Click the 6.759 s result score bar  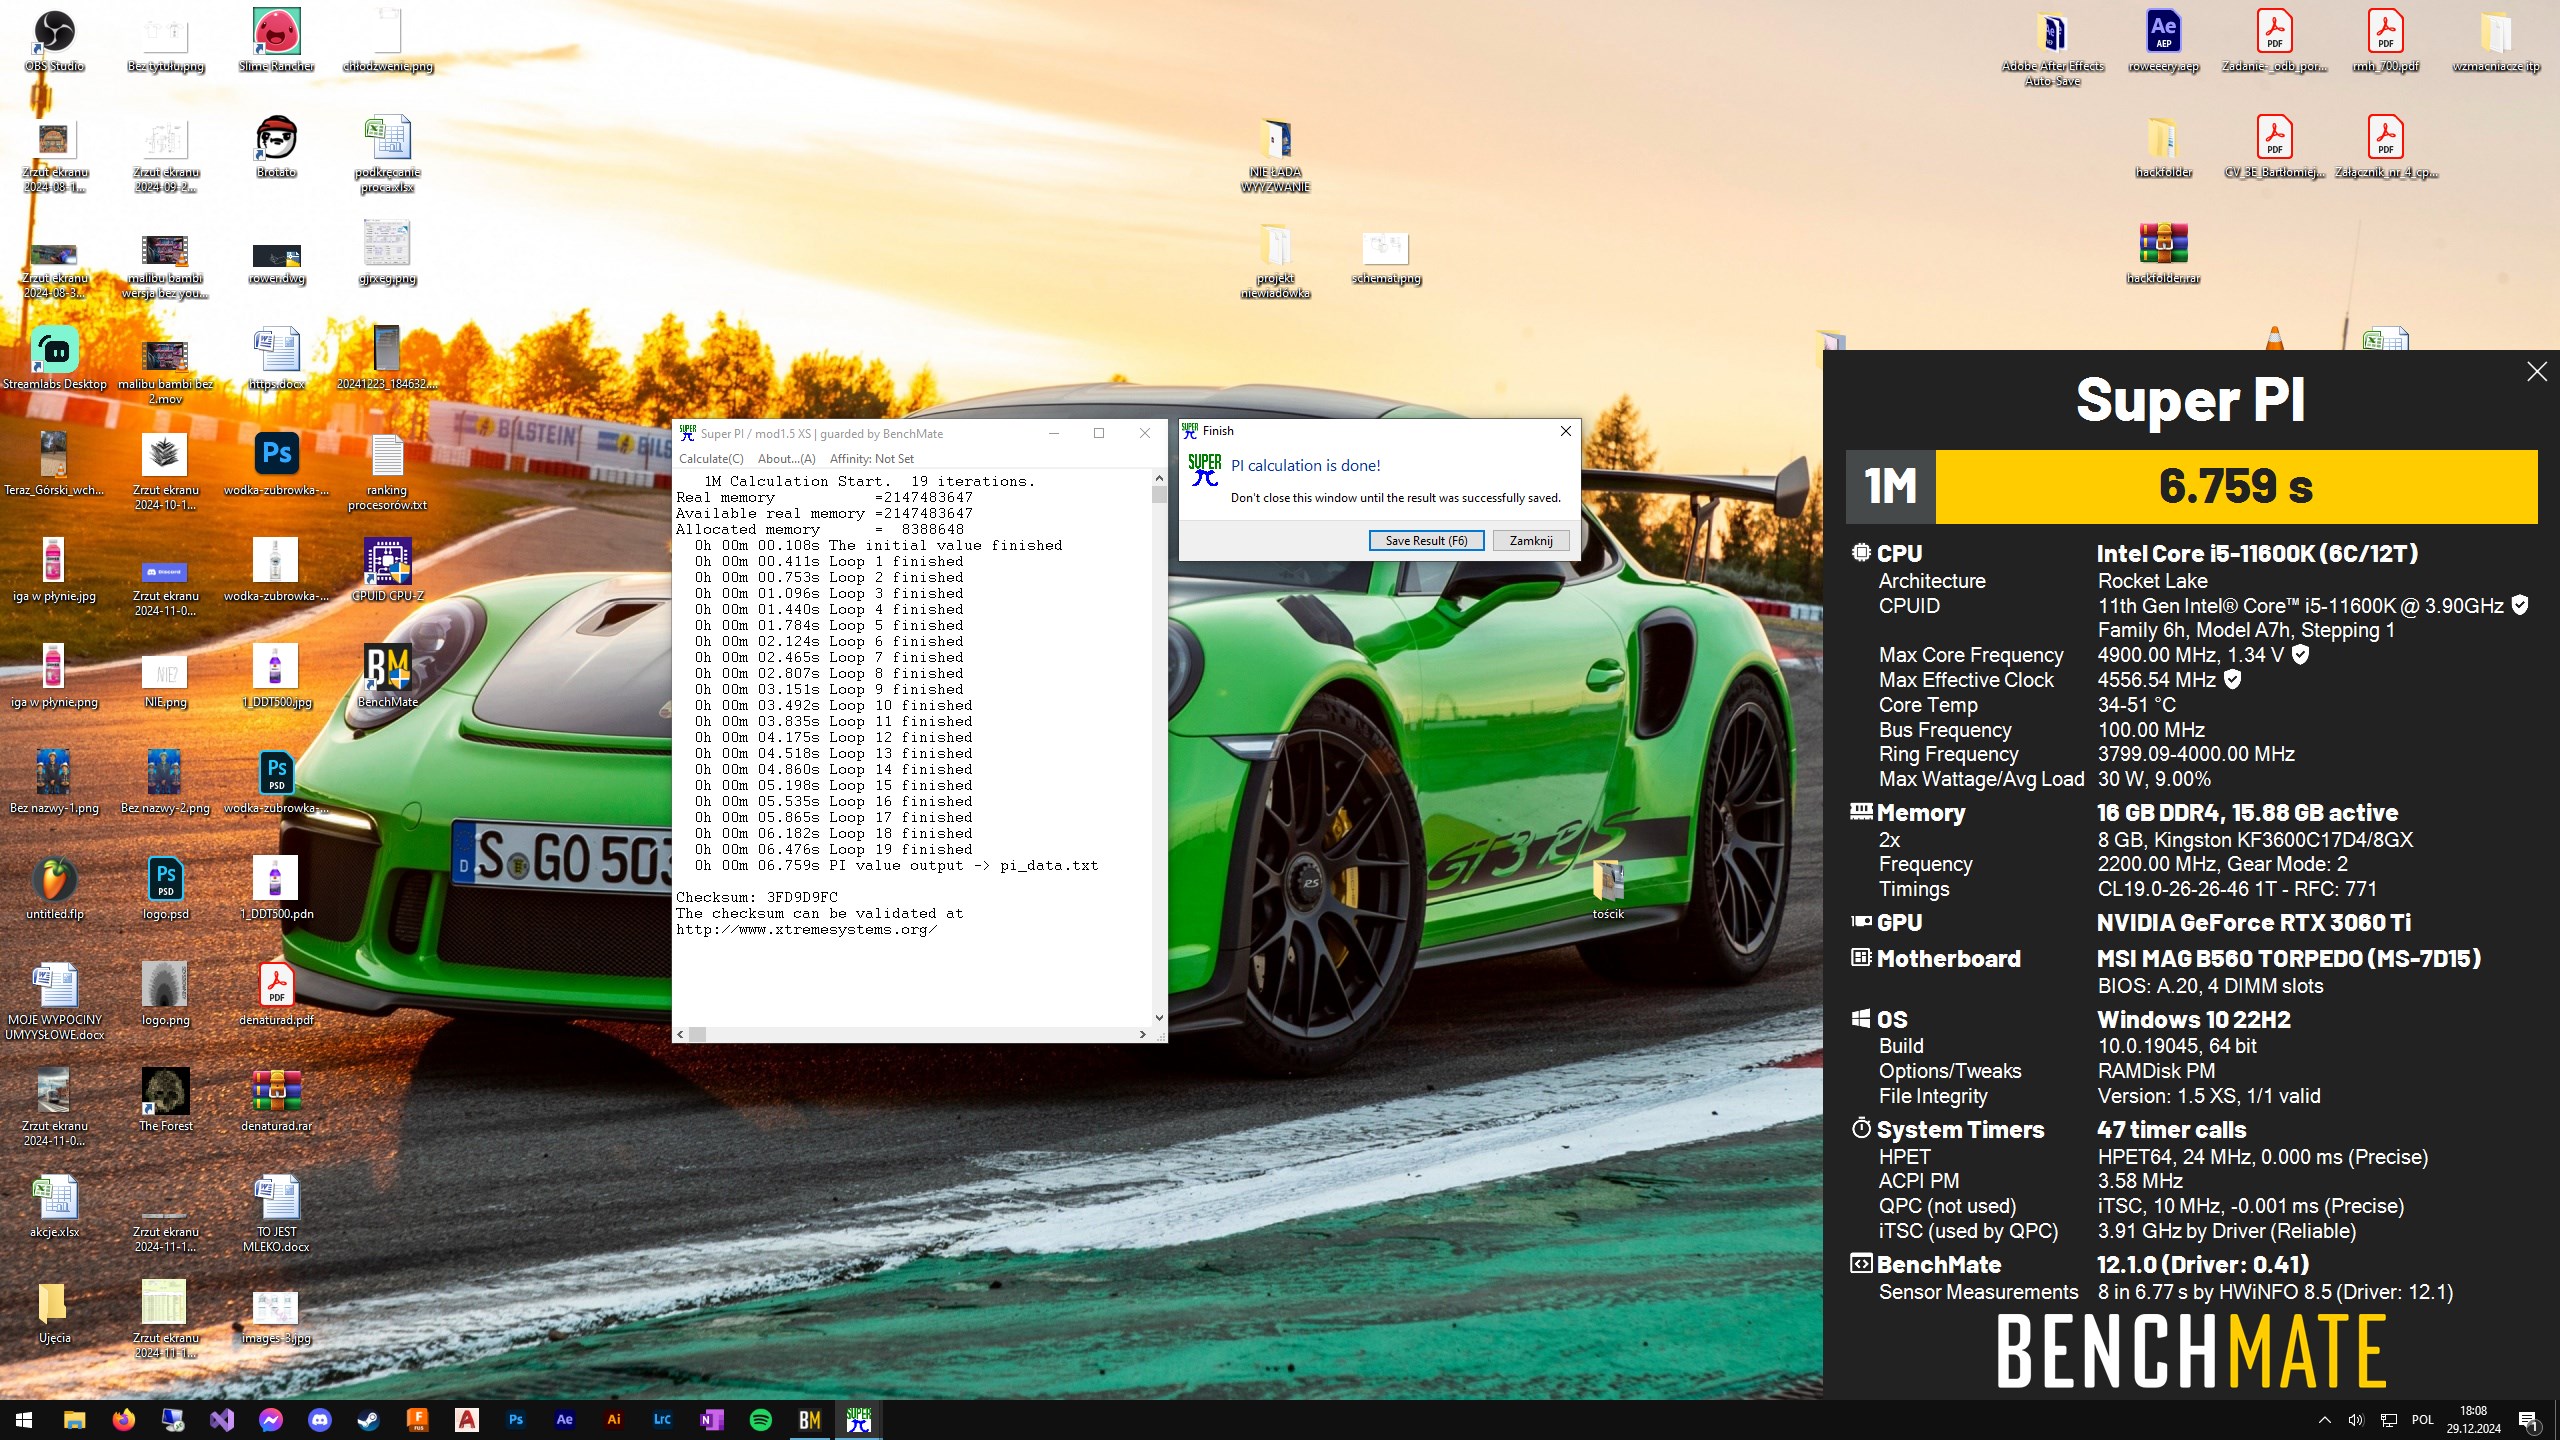(2236, 487)
